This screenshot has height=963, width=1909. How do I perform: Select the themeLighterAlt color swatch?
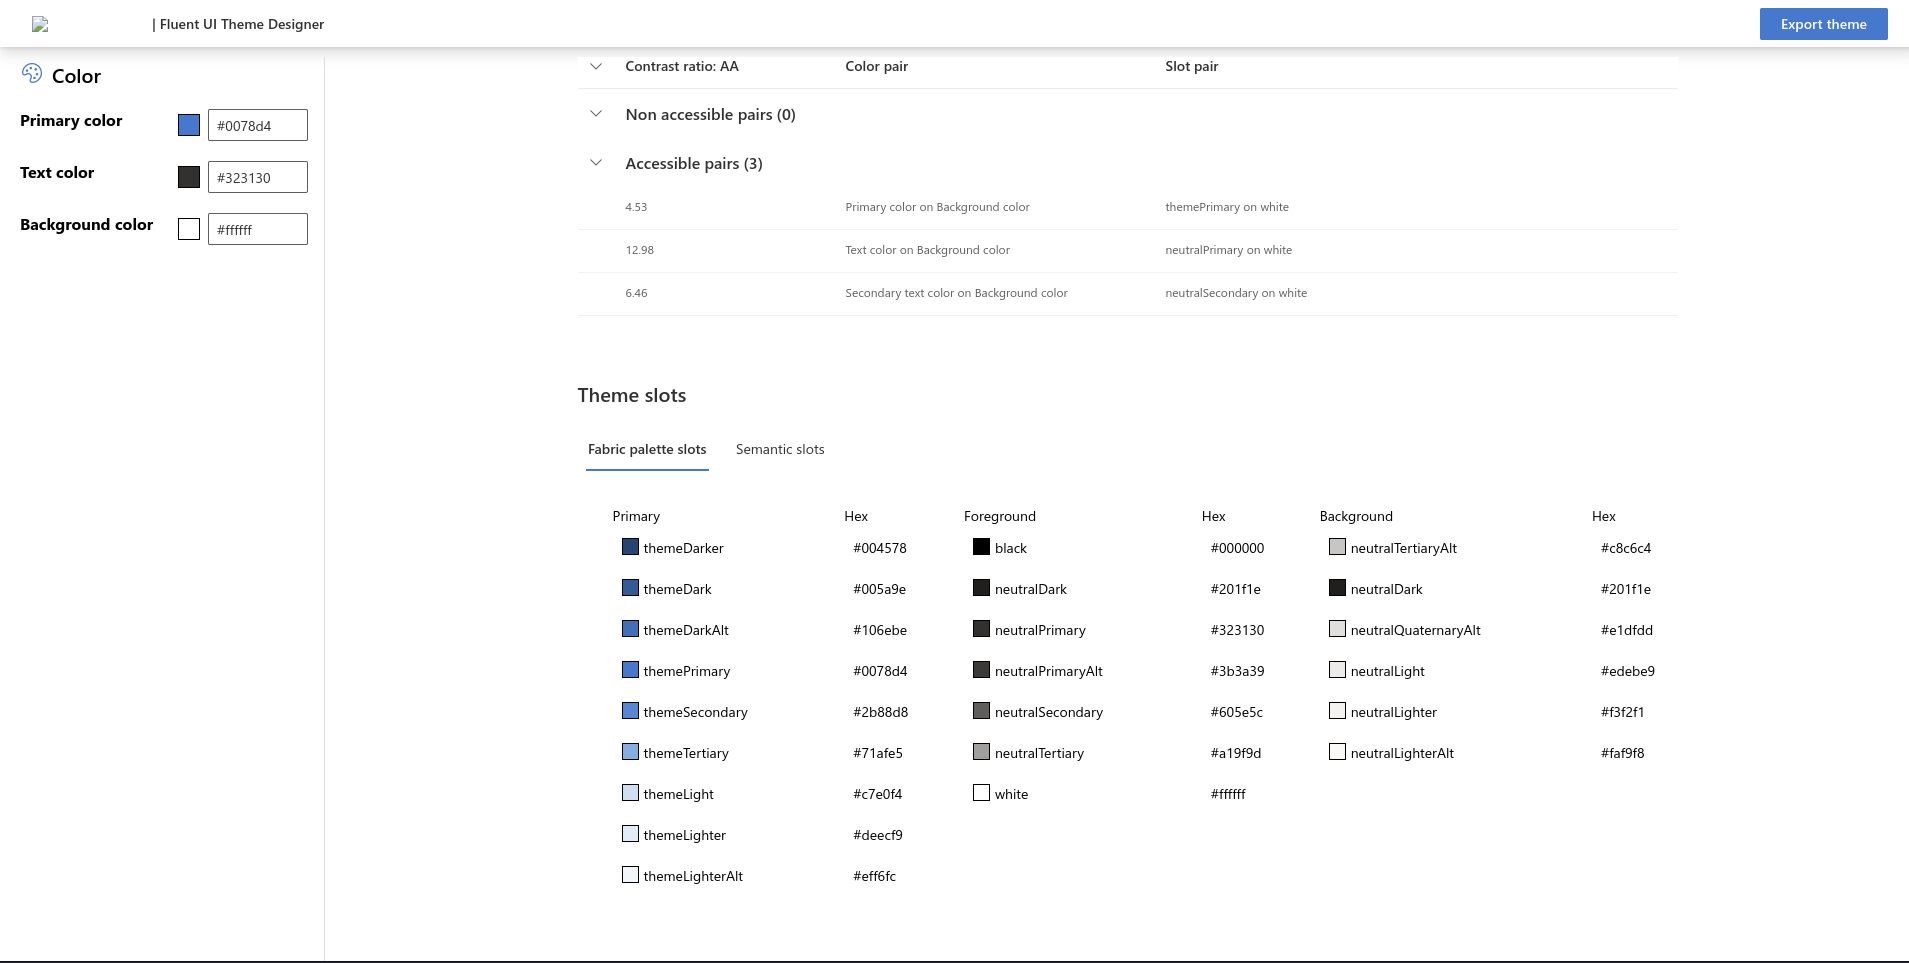630,874
